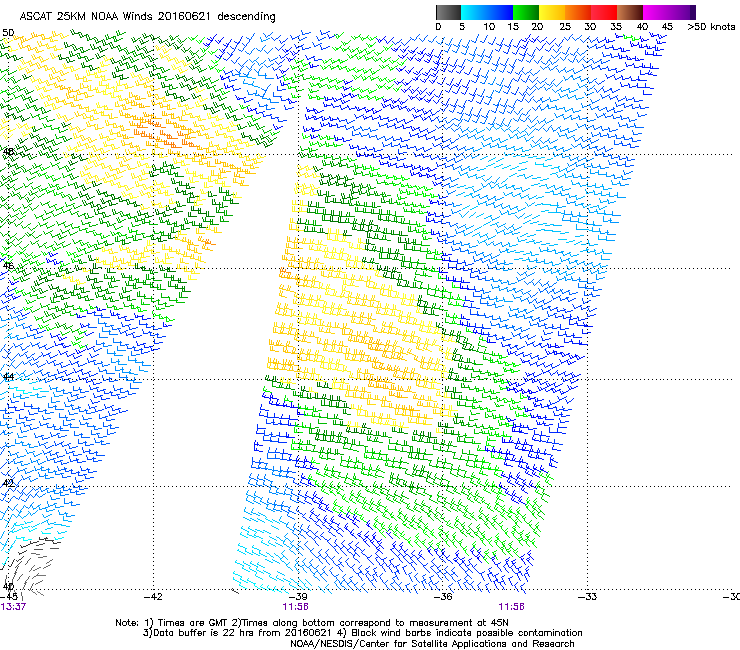Click the longitude label '-45'
The height and width of the screenshot is (650, 740).
[x=9, y=597]
